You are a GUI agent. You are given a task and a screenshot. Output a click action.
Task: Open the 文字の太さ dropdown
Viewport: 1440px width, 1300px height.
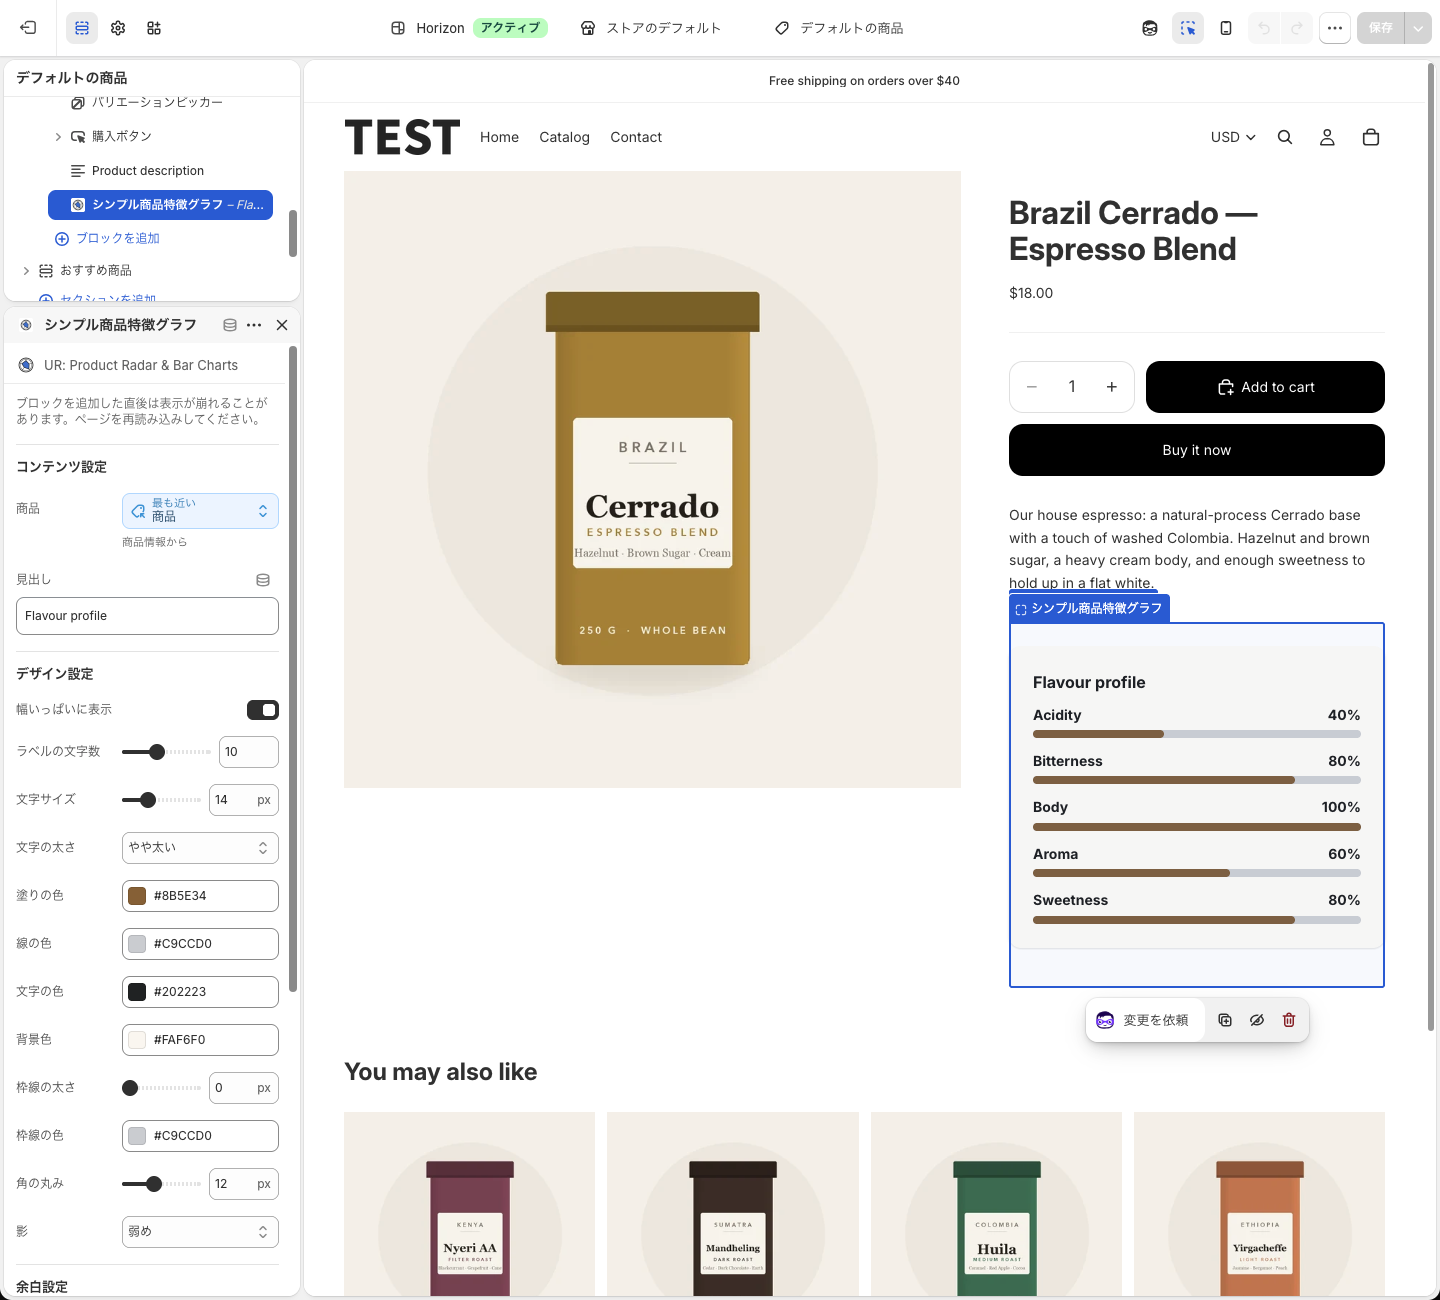[x=200, y=848]
